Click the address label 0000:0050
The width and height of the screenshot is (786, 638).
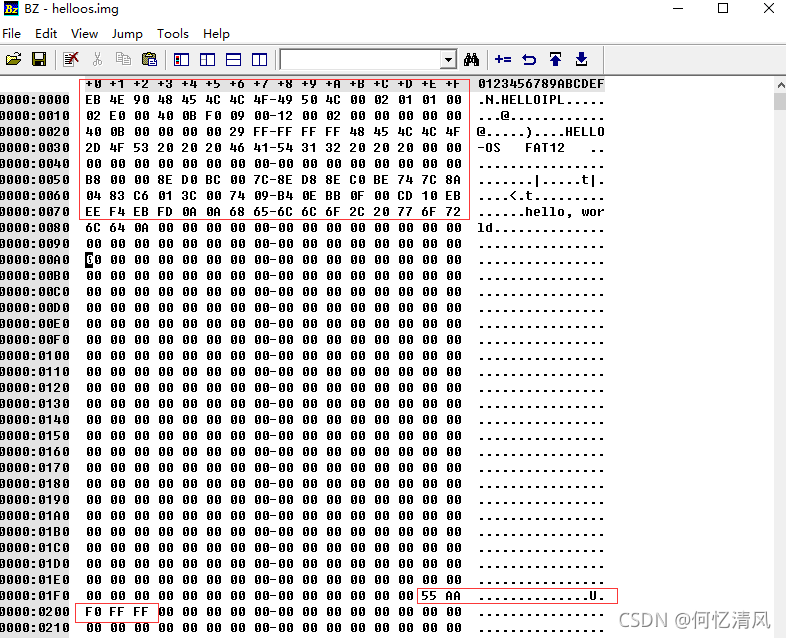click(x=35, y=180)
